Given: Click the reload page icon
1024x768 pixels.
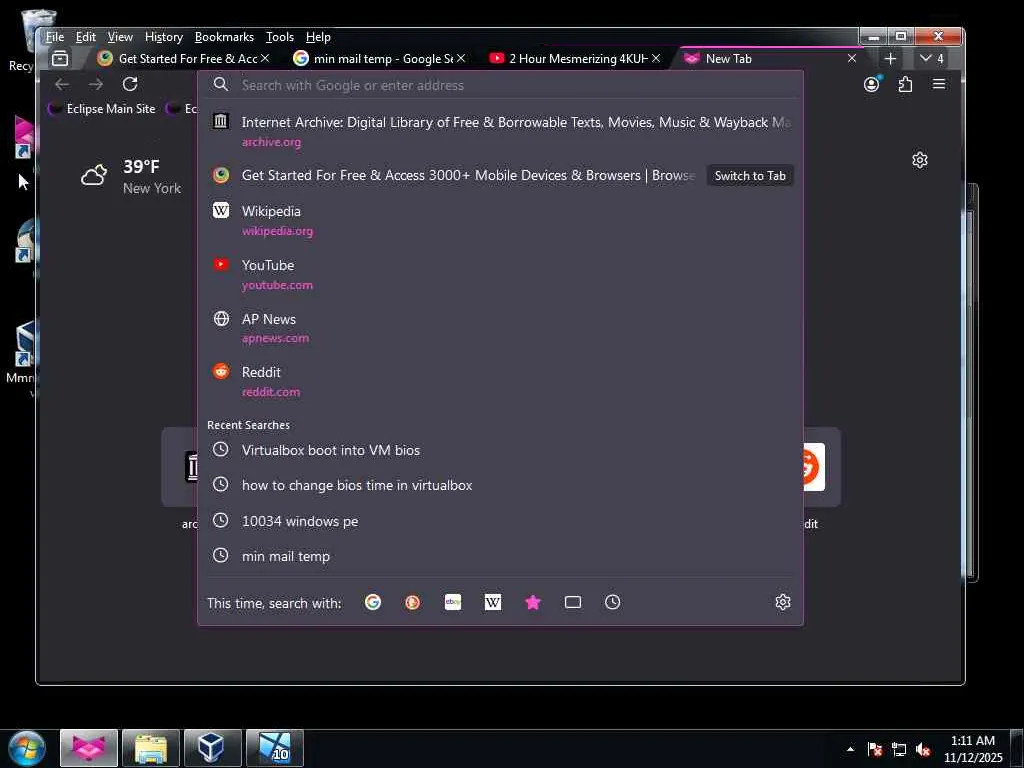Looking at the screenshot, I should (130, 84).
